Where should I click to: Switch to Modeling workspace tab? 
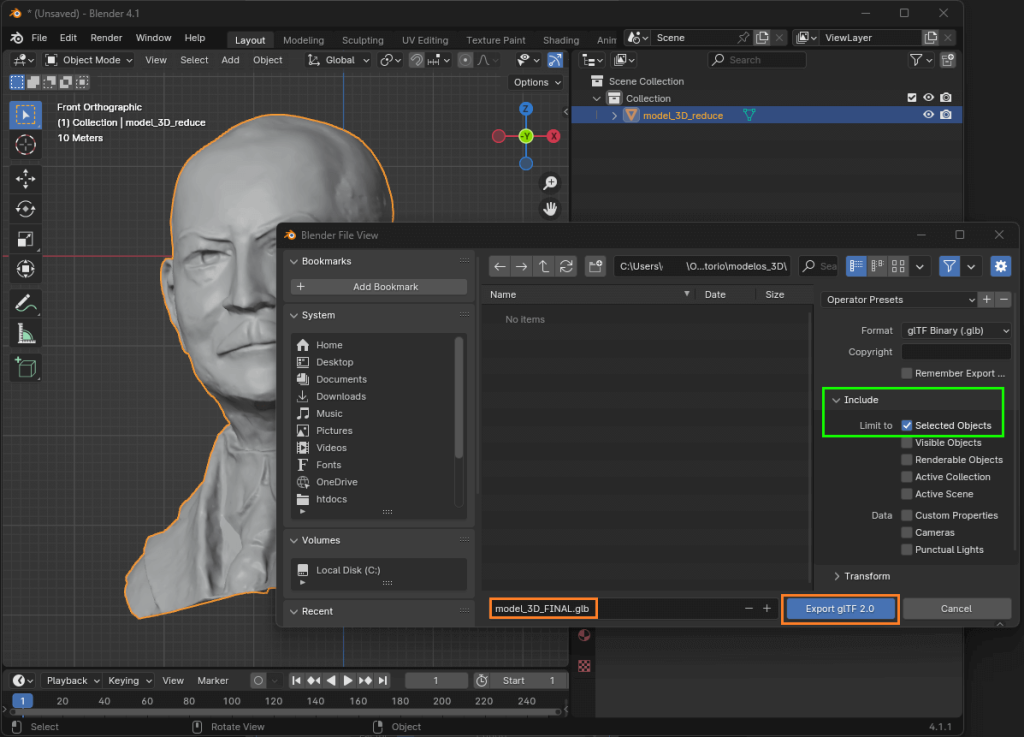pyautogui.click(x=303, y=40)
